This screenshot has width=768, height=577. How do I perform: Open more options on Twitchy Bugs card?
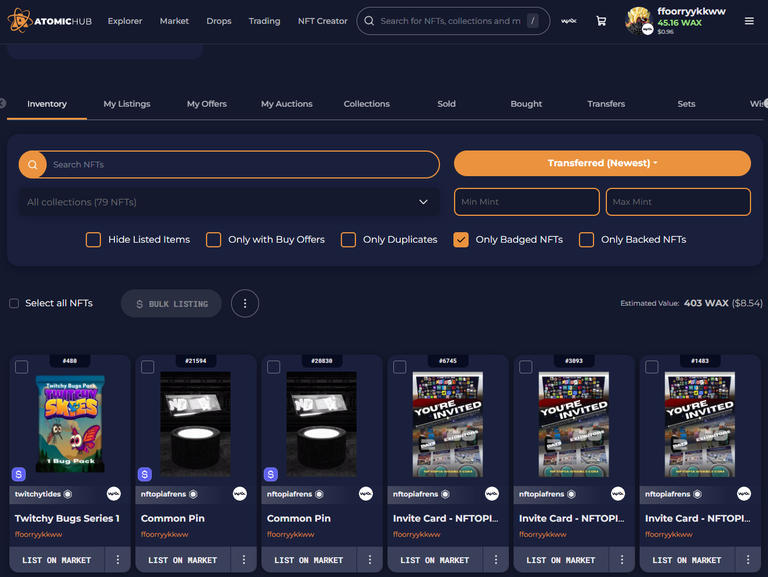click(x=118, y=559)
